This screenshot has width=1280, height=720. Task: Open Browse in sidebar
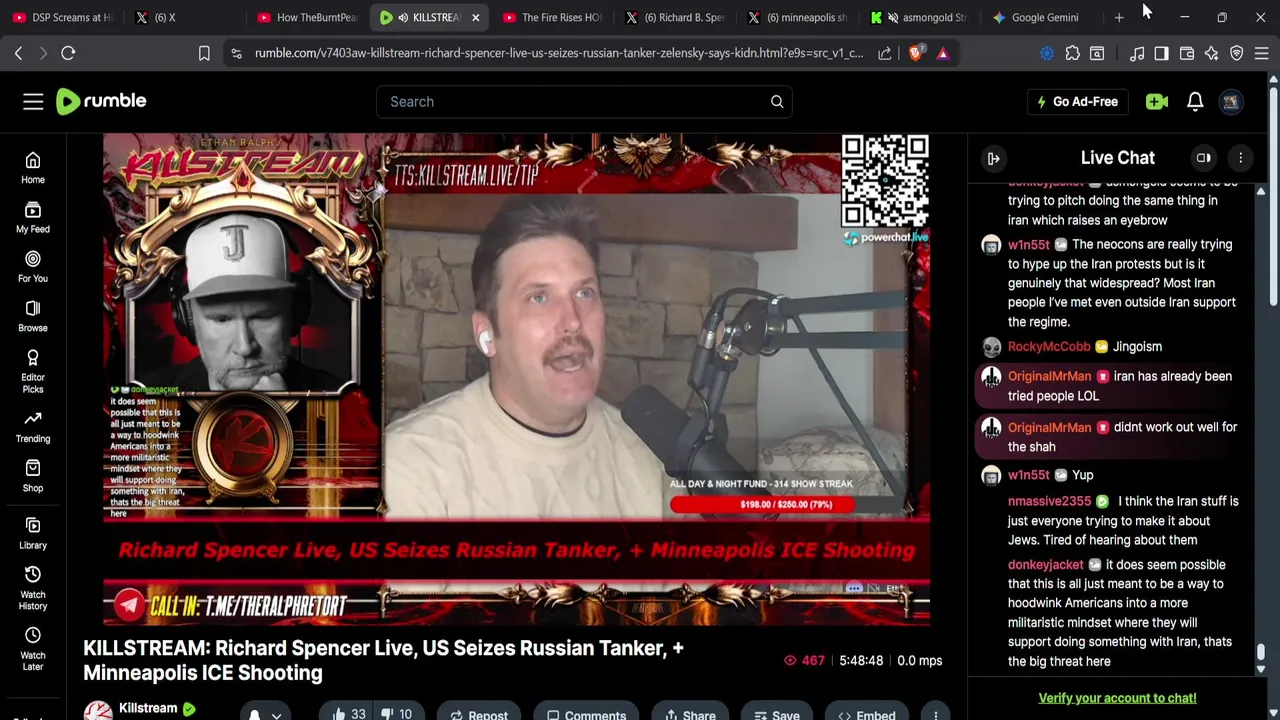pos(33,316)
